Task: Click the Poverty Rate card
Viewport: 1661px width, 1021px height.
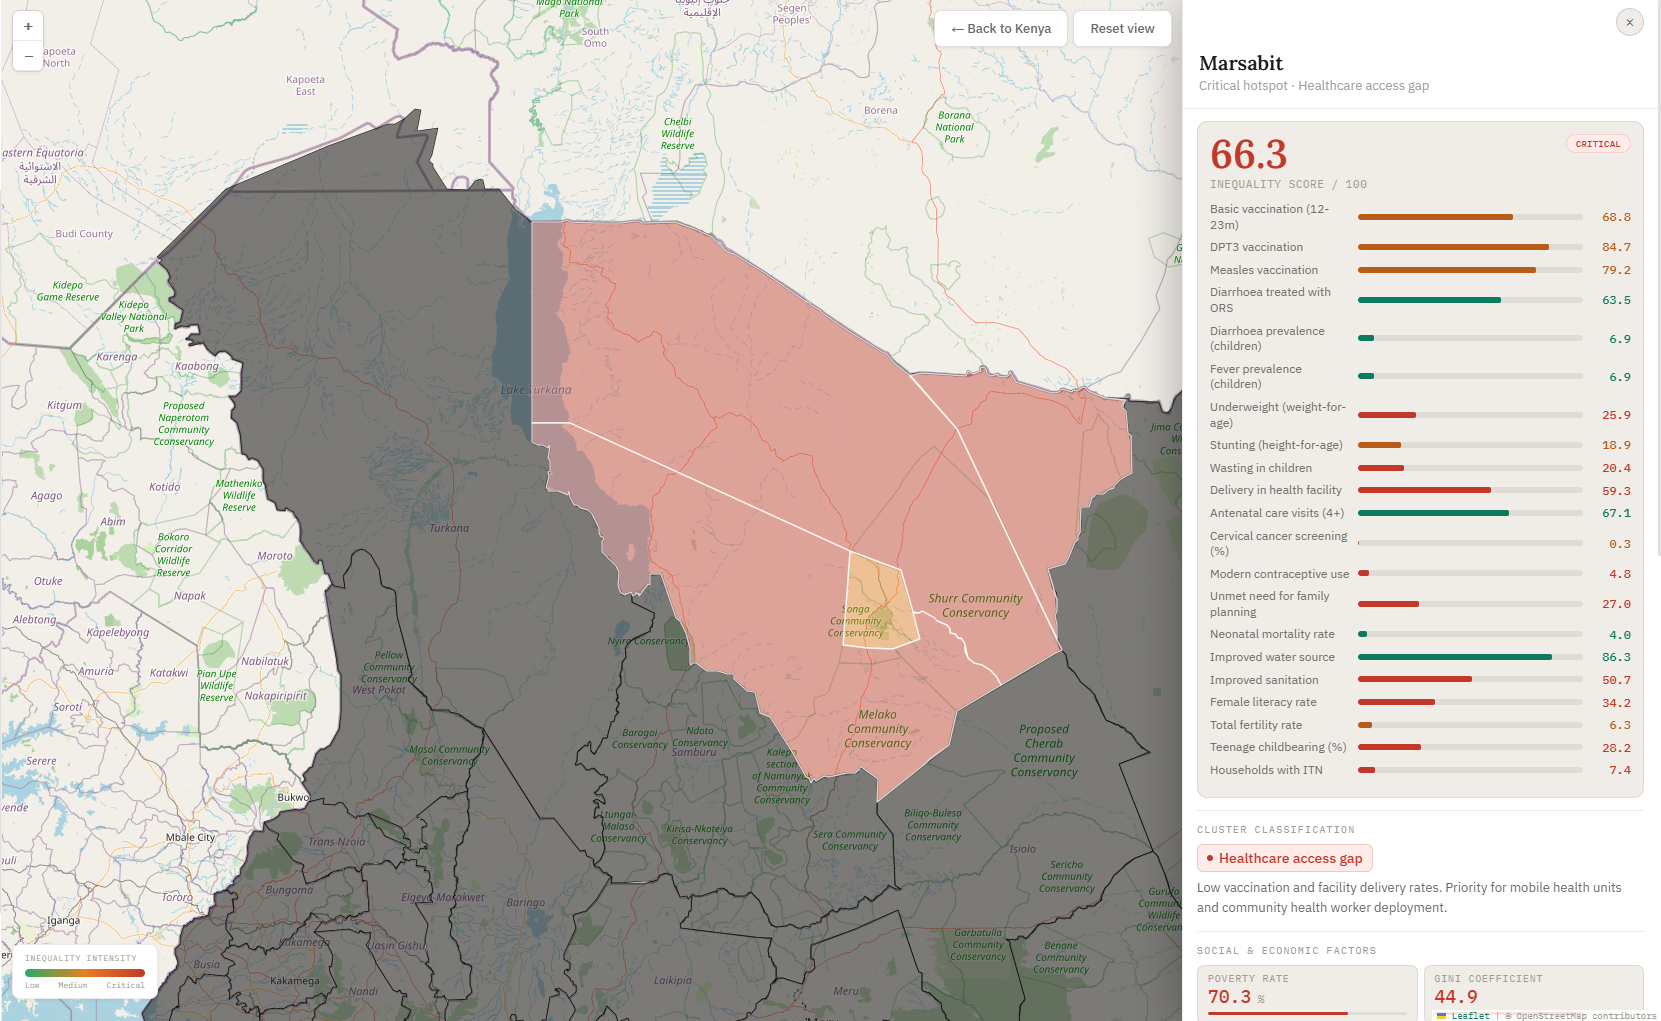Action: pyautogui.click(x=1307, y=992)
